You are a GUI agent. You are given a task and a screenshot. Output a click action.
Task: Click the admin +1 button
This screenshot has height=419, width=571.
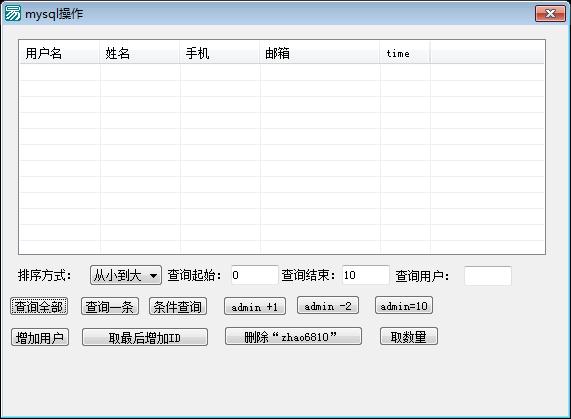point(255,306)
